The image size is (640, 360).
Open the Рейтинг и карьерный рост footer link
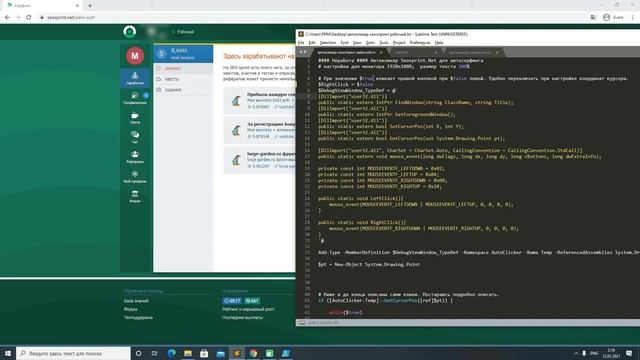248,309
